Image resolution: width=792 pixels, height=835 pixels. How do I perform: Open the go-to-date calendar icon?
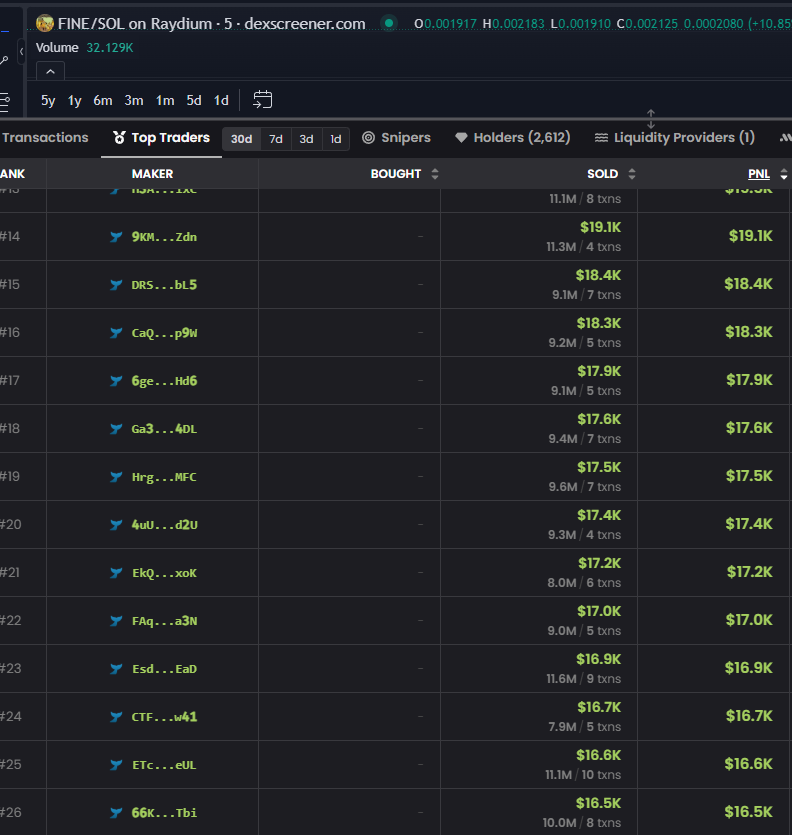click(263, 100)
